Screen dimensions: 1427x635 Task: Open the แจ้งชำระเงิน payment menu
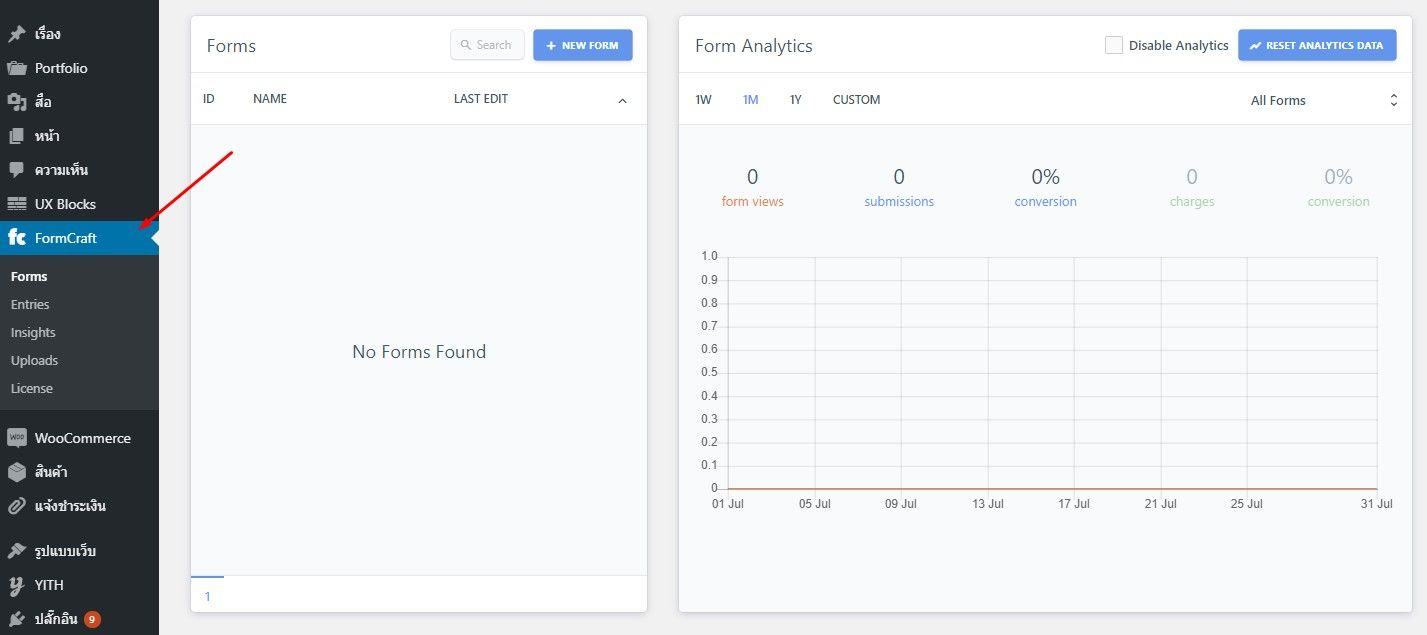point(79,506)
